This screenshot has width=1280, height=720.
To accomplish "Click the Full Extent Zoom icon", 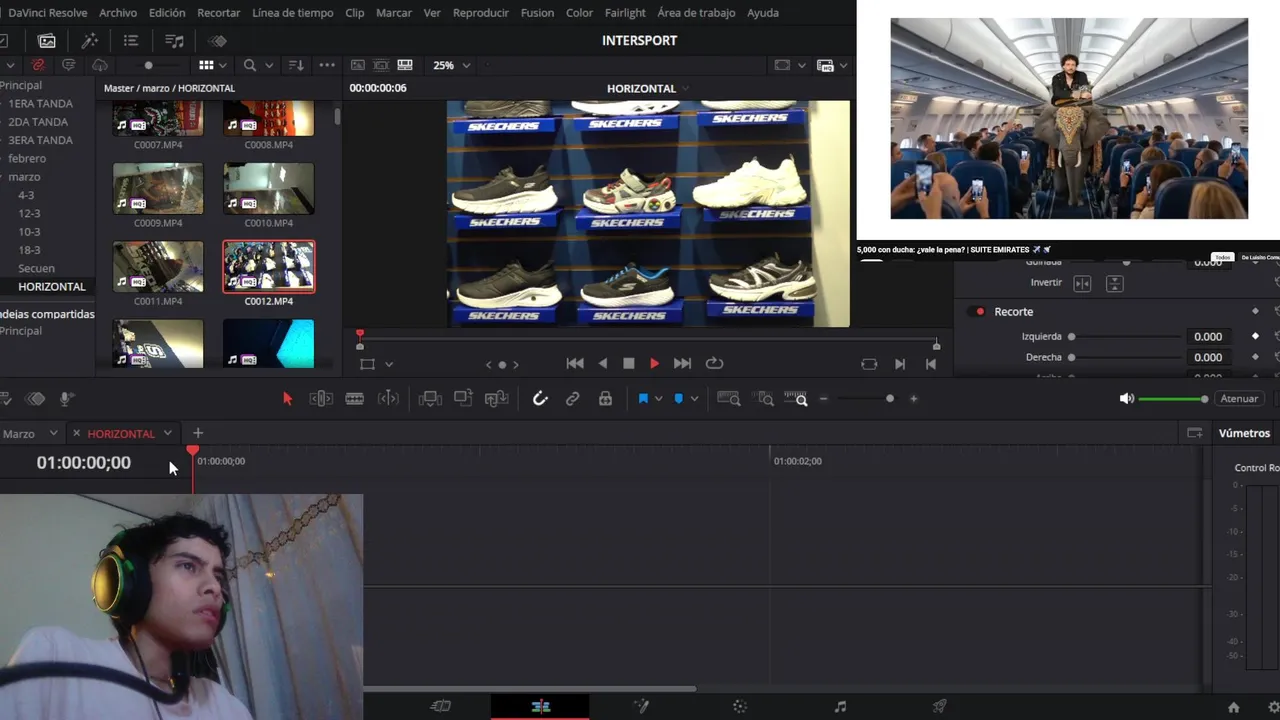I will (x=729, y=398).
